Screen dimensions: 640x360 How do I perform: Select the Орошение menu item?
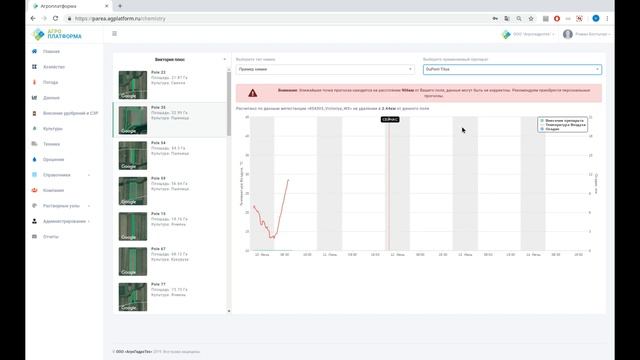point(53,160)
